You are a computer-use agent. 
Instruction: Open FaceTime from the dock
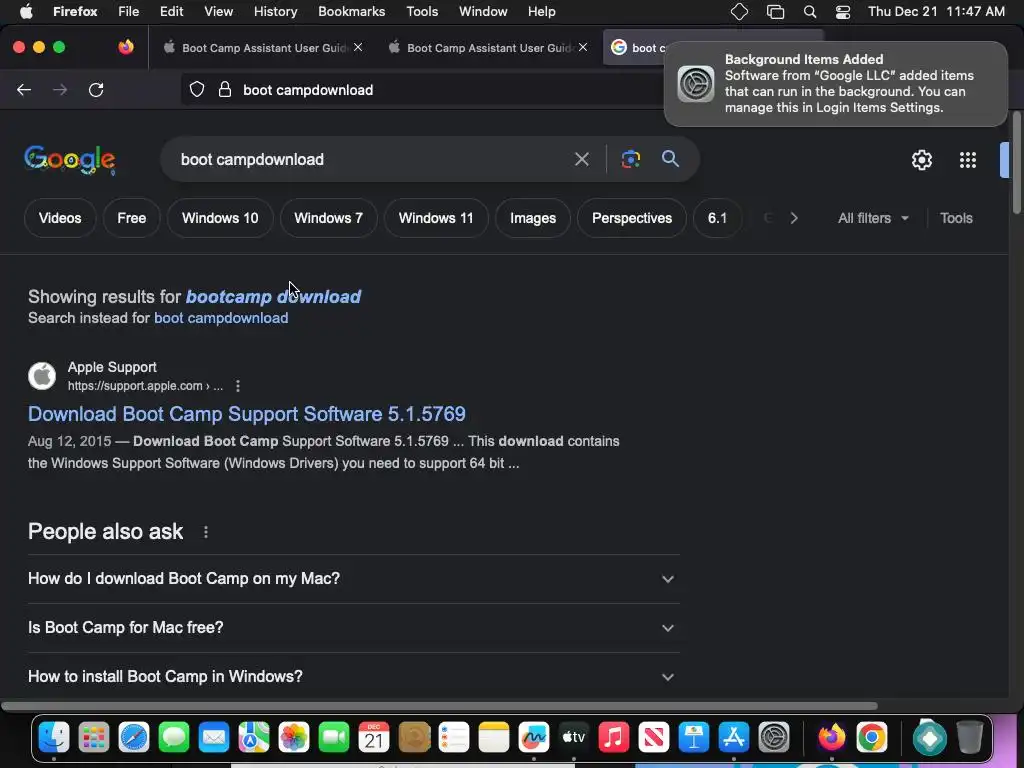point(334,738)
